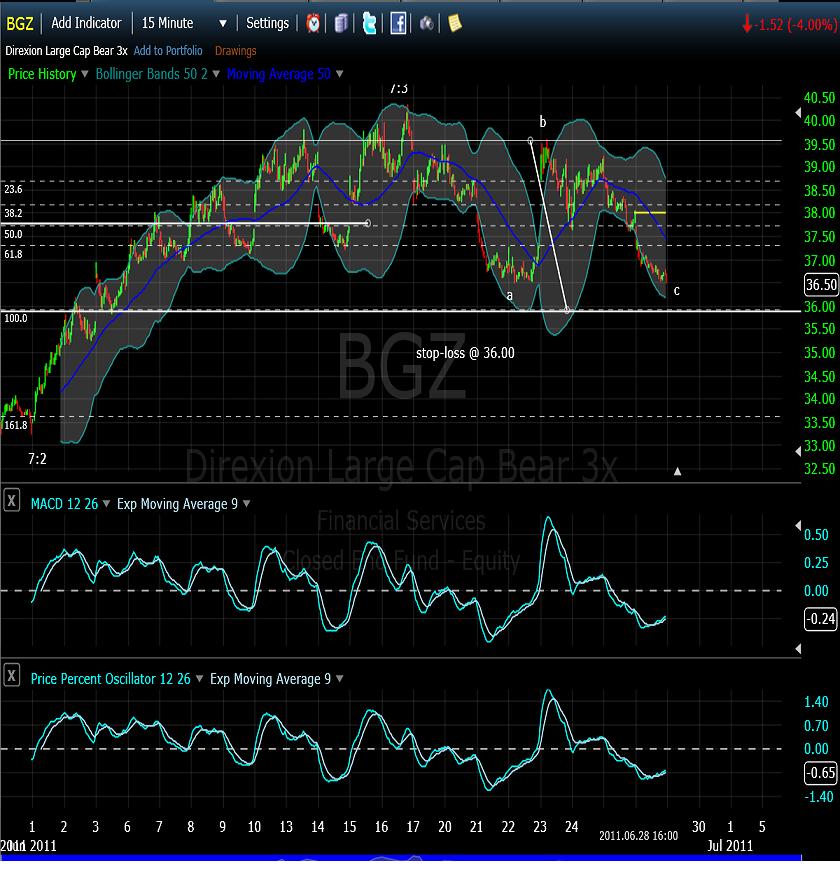The width and height of the screenshot is (840, 877).
Task: Click the trendline handle near wave label b
Action: [530, 140]
